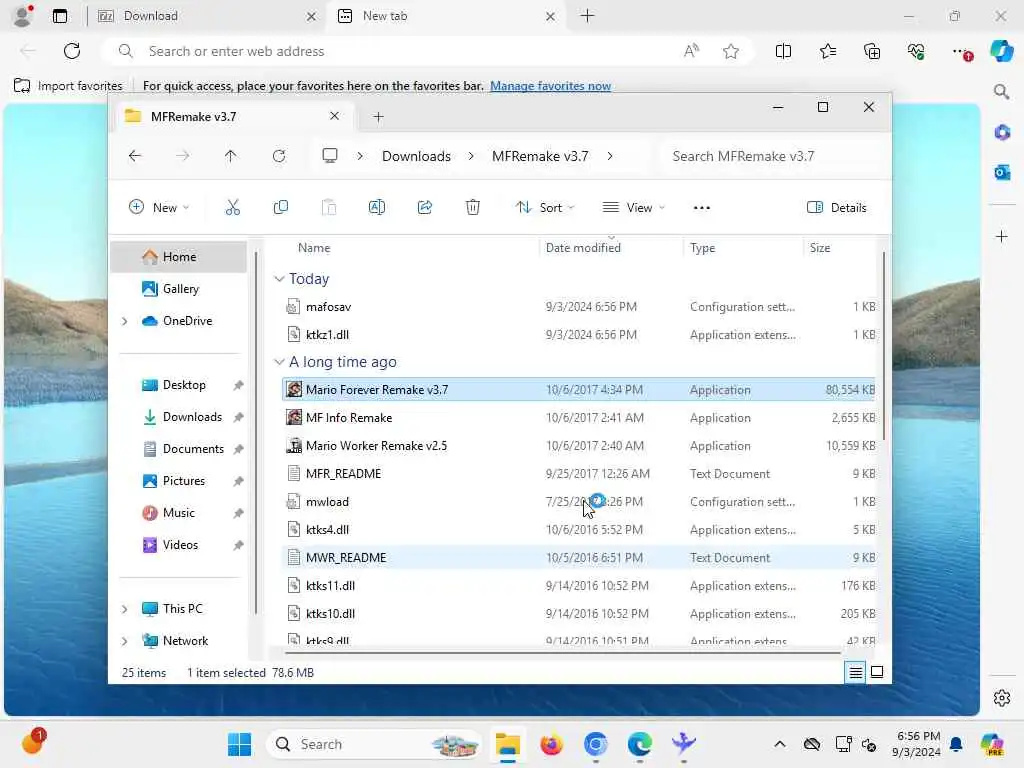Screen dimensions: 1024x768
Task: Click Downloads breadcrumb in address bar
Action: point(416,156)
